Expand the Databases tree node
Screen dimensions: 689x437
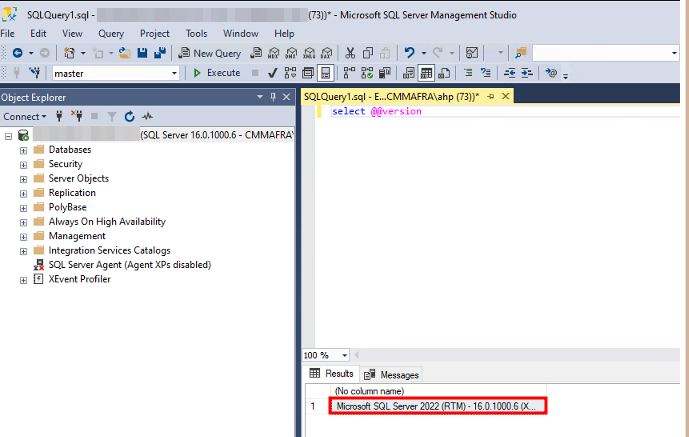pyautogui.click(x=23, y=150)
